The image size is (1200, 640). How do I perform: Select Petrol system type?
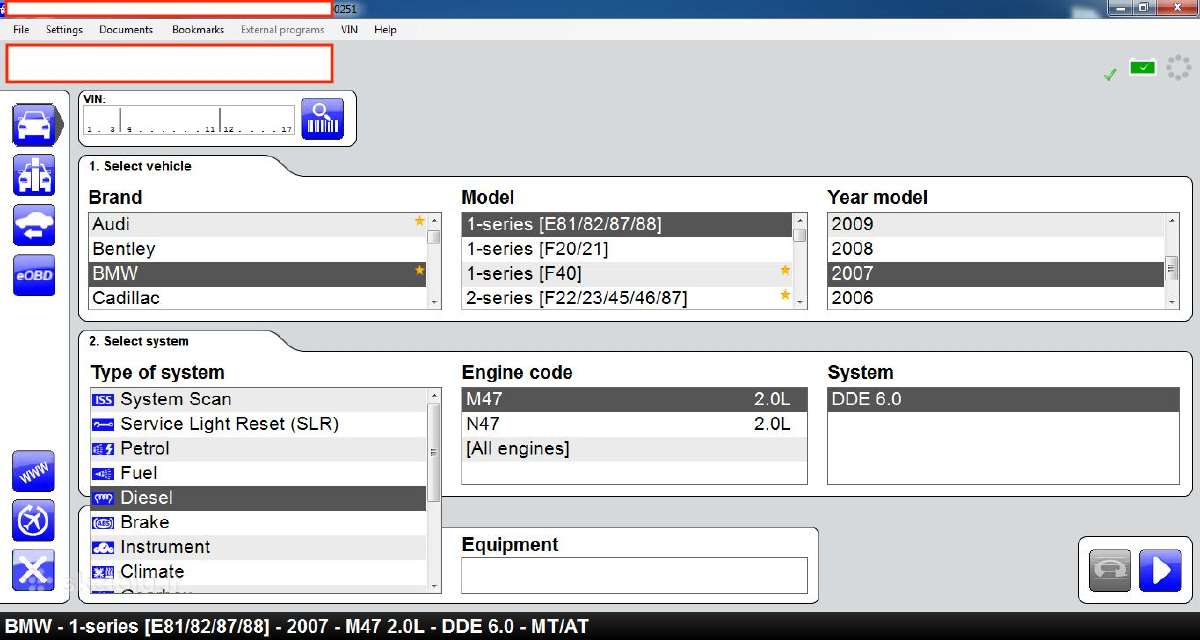(x=258, y=448)
